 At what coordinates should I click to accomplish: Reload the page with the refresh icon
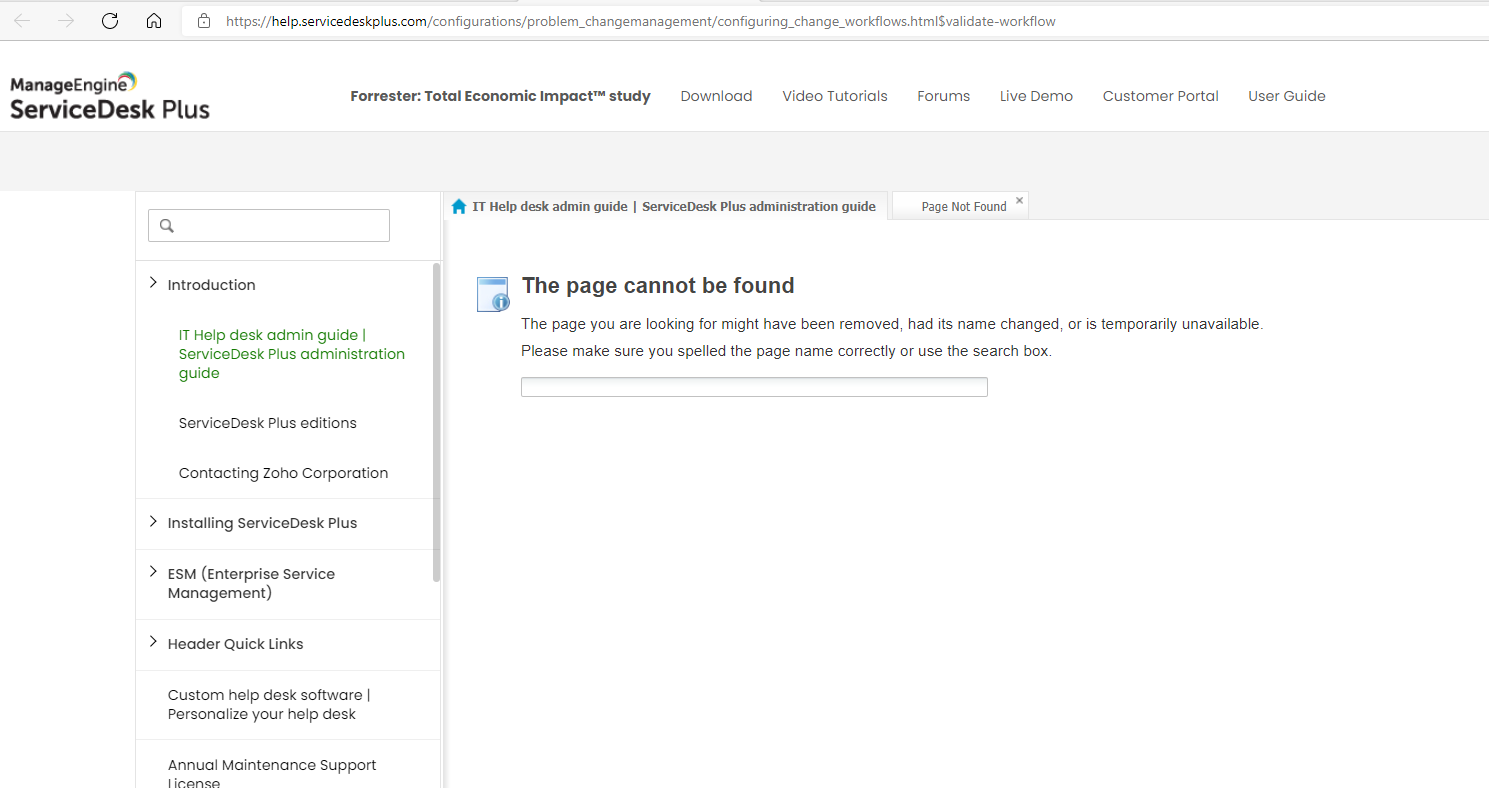click(110, 21)
